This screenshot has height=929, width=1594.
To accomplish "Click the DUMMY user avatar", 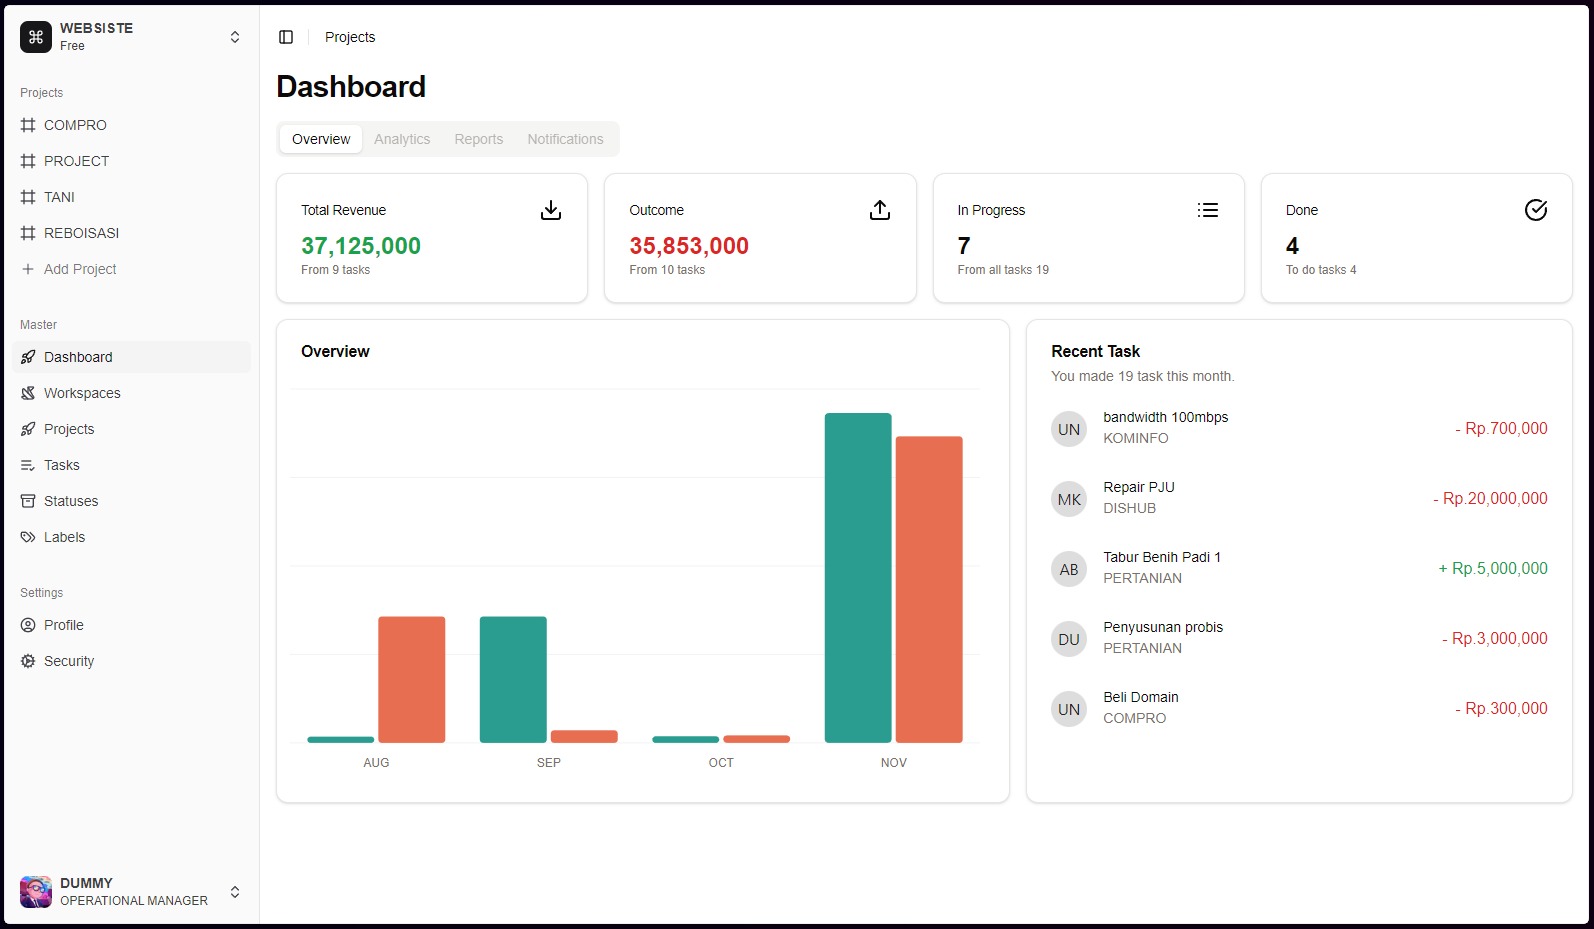I will 36,892.
